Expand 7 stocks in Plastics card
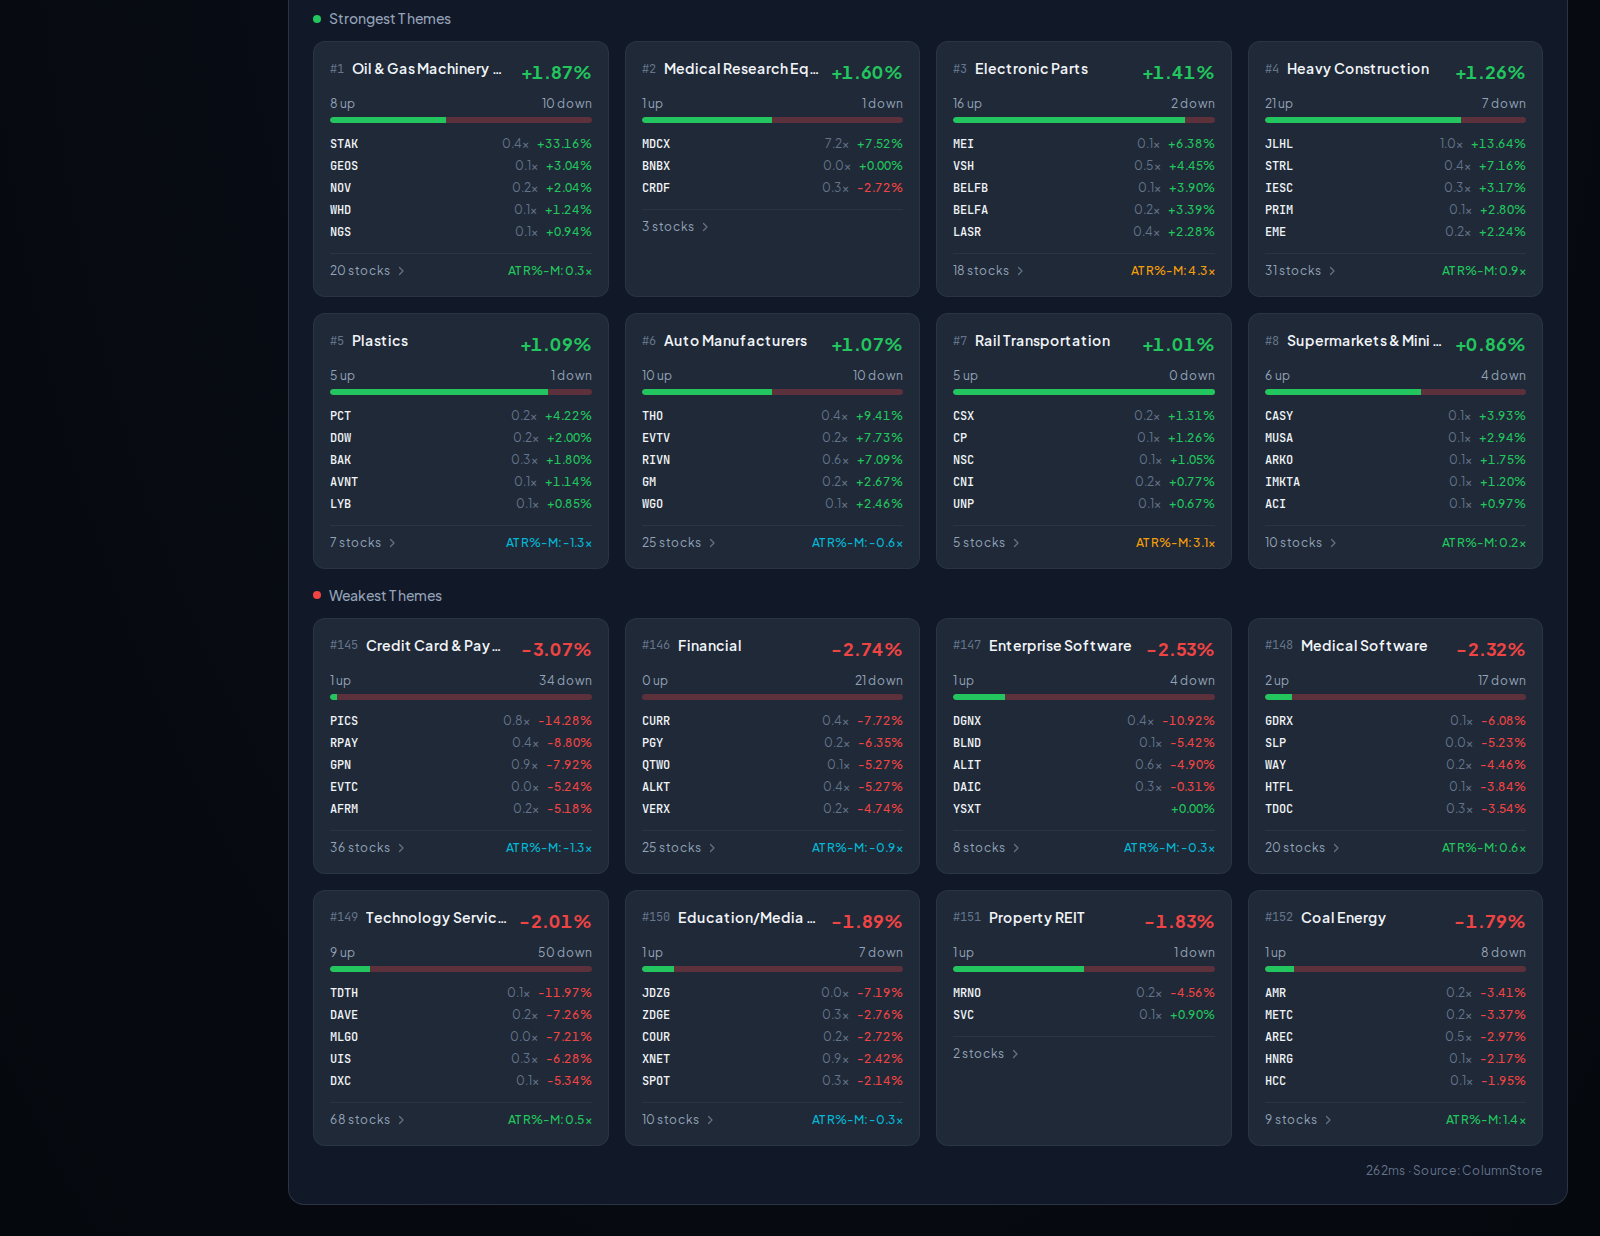 363,543
